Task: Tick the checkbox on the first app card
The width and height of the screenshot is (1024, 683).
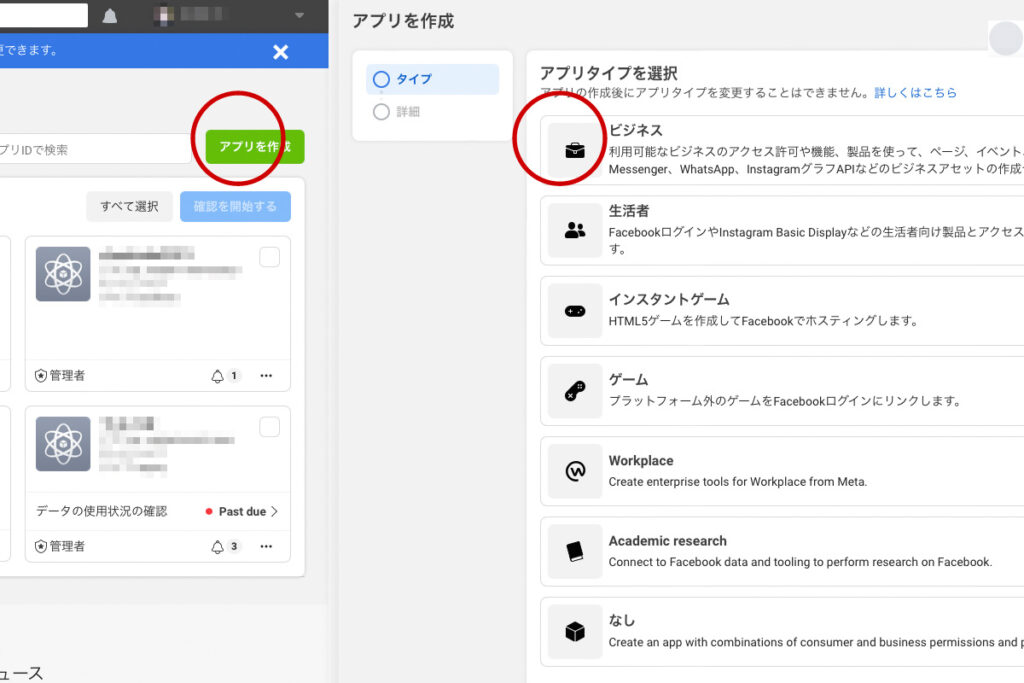Action: (270, 257)
